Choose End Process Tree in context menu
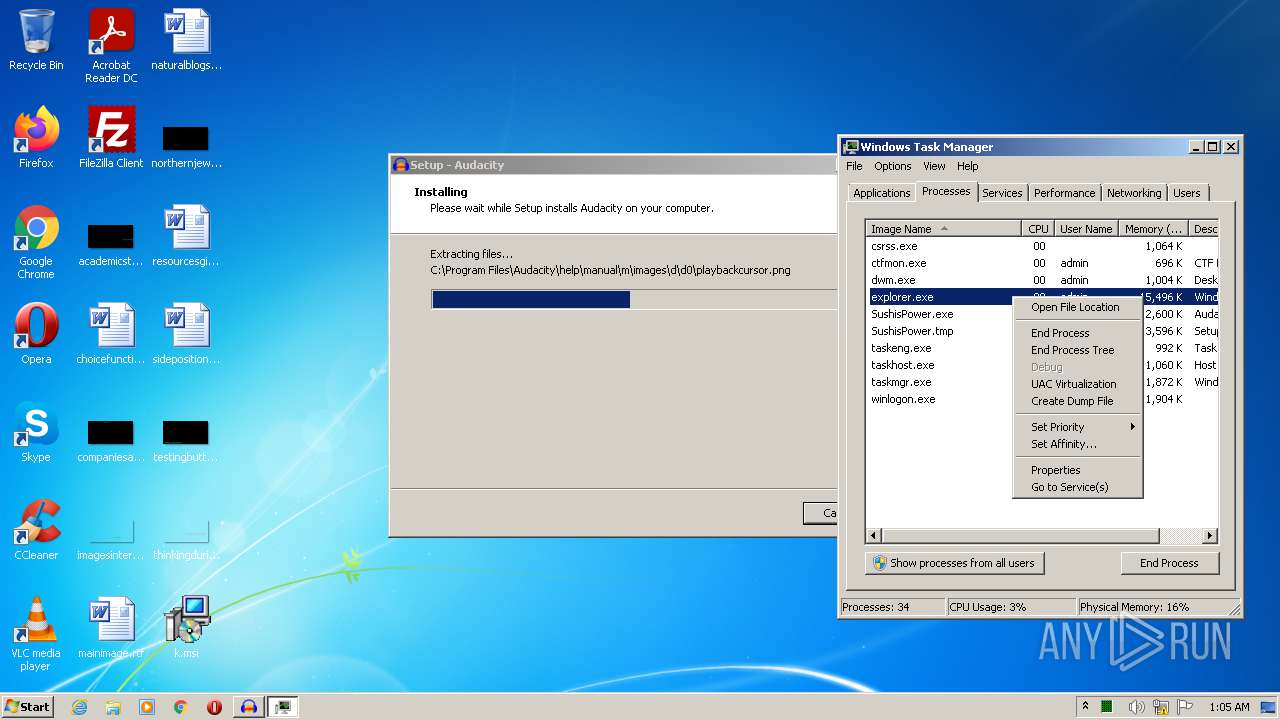Viewport: 1280px width, 720px height. tap(1077, 350)
